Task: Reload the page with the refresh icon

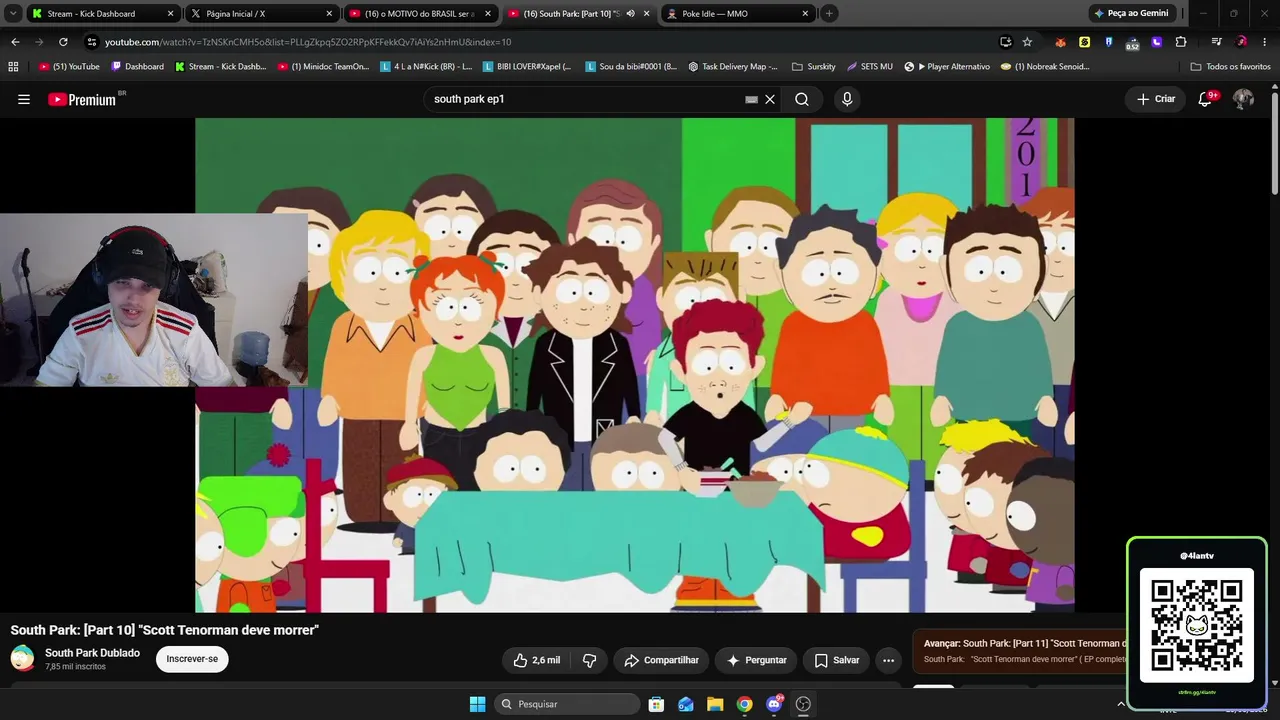Action: [x=63, y=42]
